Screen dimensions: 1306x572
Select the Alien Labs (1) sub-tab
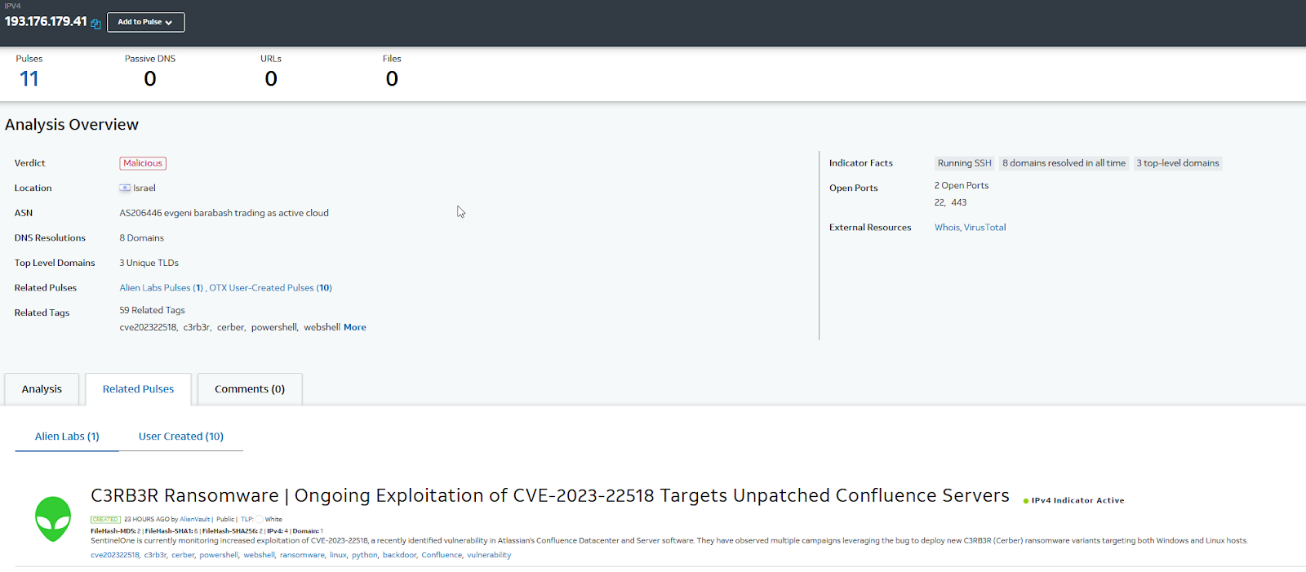67,436
